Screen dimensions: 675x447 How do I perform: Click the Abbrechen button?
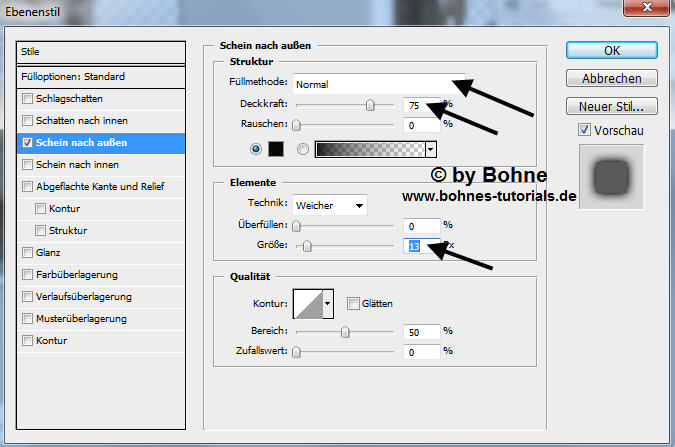tap(611, 78)
